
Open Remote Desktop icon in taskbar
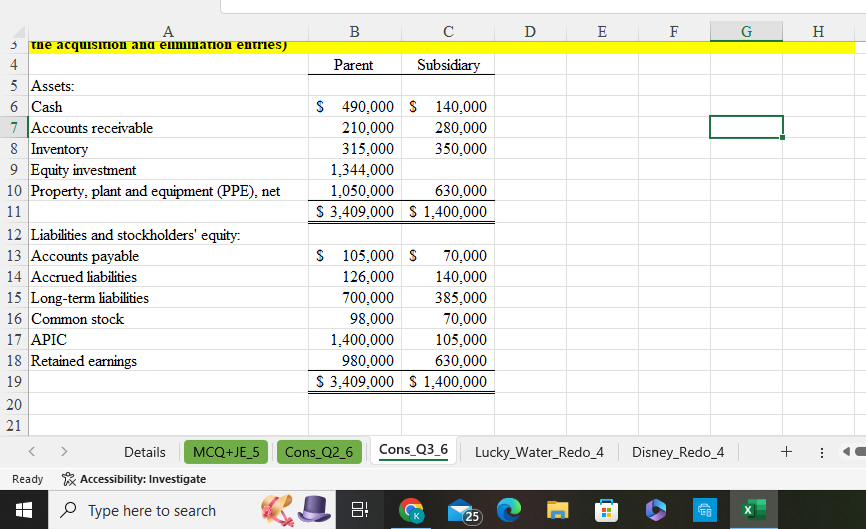(x=705, y=510)
